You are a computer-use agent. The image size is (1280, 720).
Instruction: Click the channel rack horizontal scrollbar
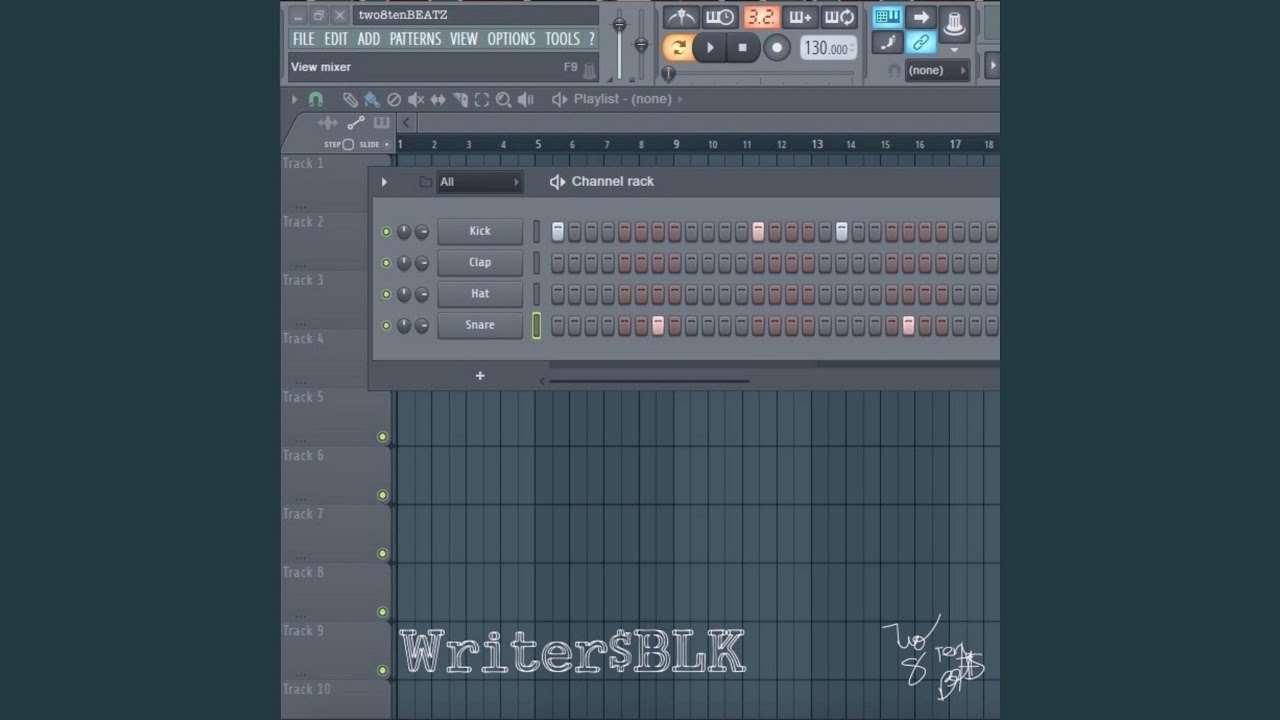coord(648,381)
